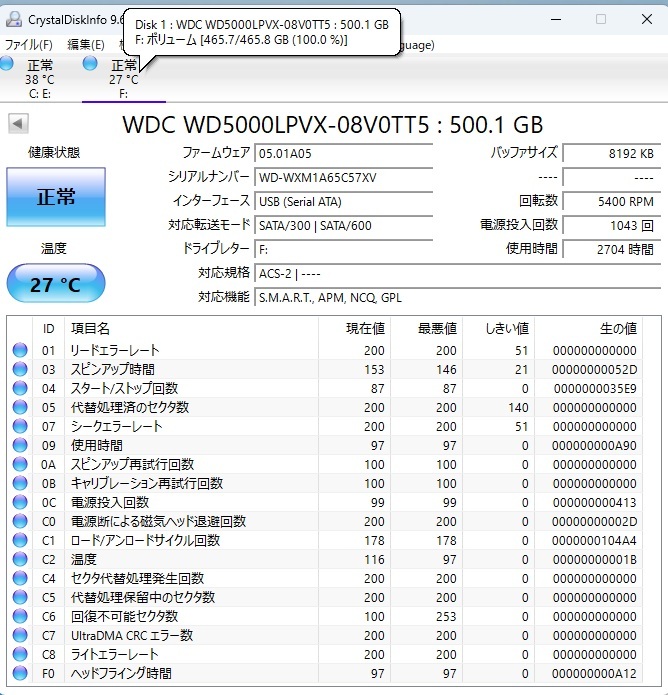Select raw value 0000000035E9
The image size is (668, 695).
[x=595, y=389]
